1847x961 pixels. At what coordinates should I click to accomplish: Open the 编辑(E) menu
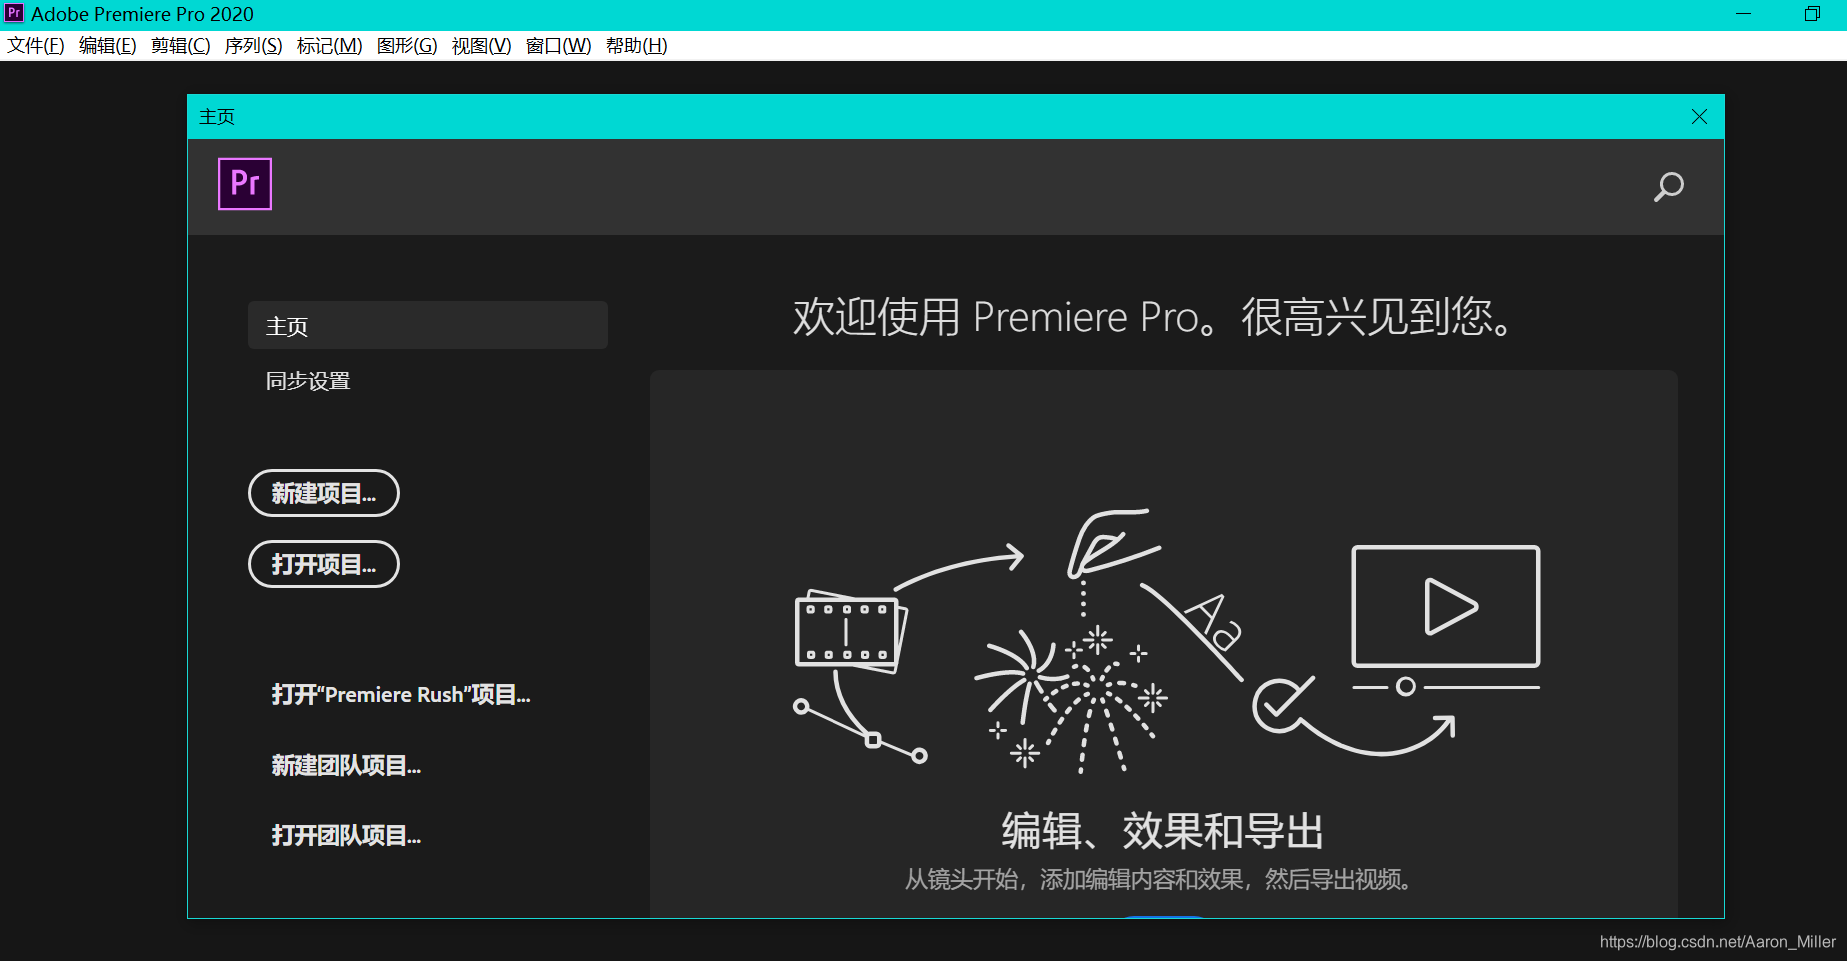108,46
